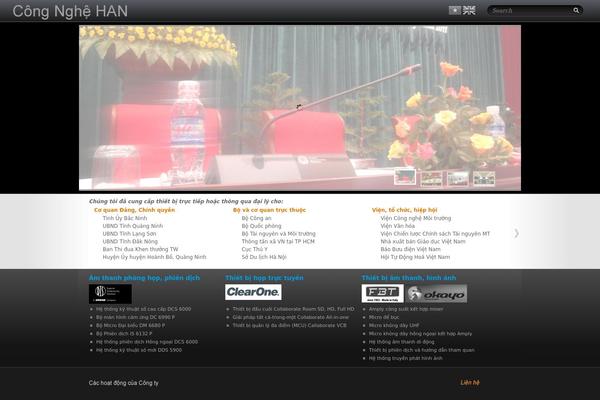Open the Công Nghệ HAN site title

pyautogui.click(x=70, y=11)
